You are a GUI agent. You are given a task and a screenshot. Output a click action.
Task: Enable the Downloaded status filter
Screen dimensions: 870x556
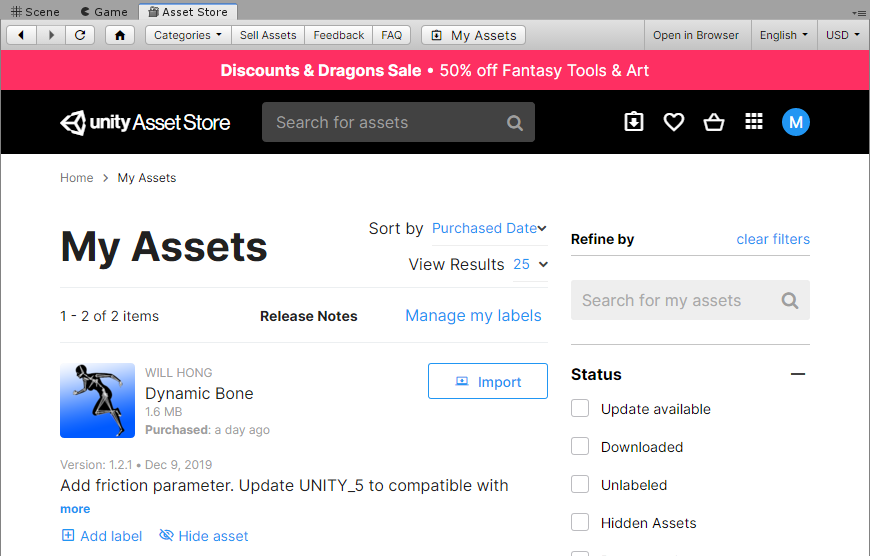point(580,447)
